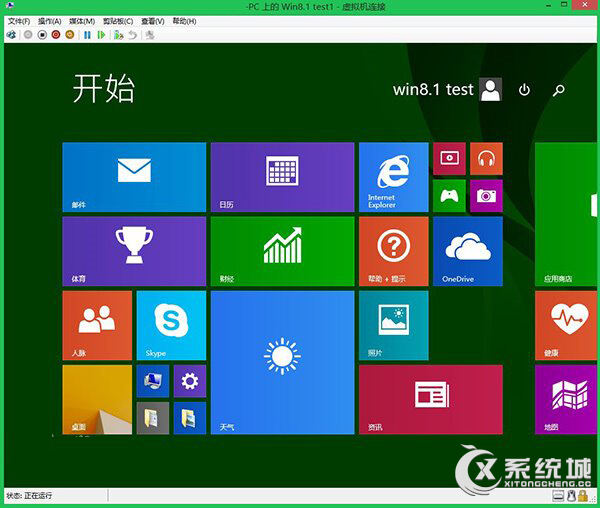Open the 剪贴板(C) menu
This screenshot has height=508, width=600.
click(118, 21)
